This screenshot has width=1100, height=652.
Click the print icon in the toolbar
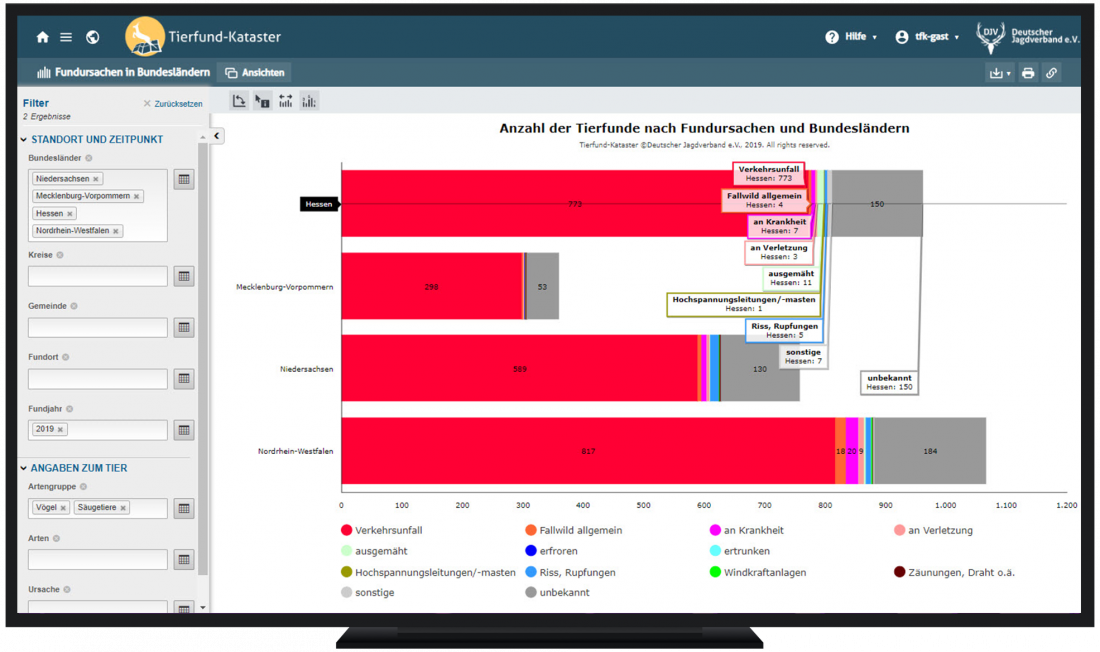[x=1027, y=73]
